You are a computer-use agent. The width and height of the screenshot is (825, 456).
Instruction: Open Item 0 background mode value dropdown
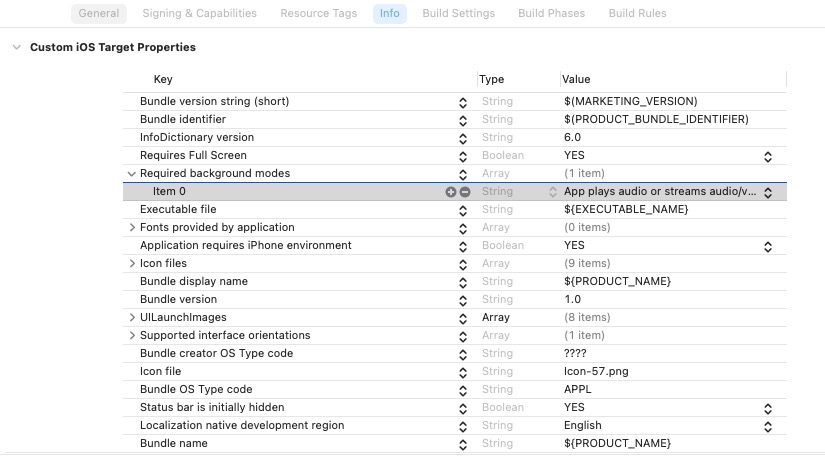768,192
